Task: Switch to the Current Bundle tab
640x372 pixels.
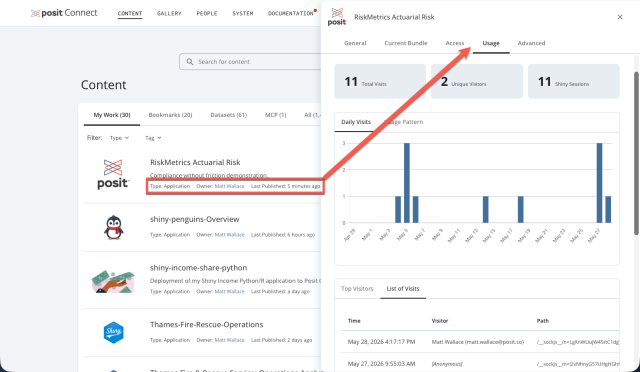Action: pyautogui.click(x=406, y=43)
